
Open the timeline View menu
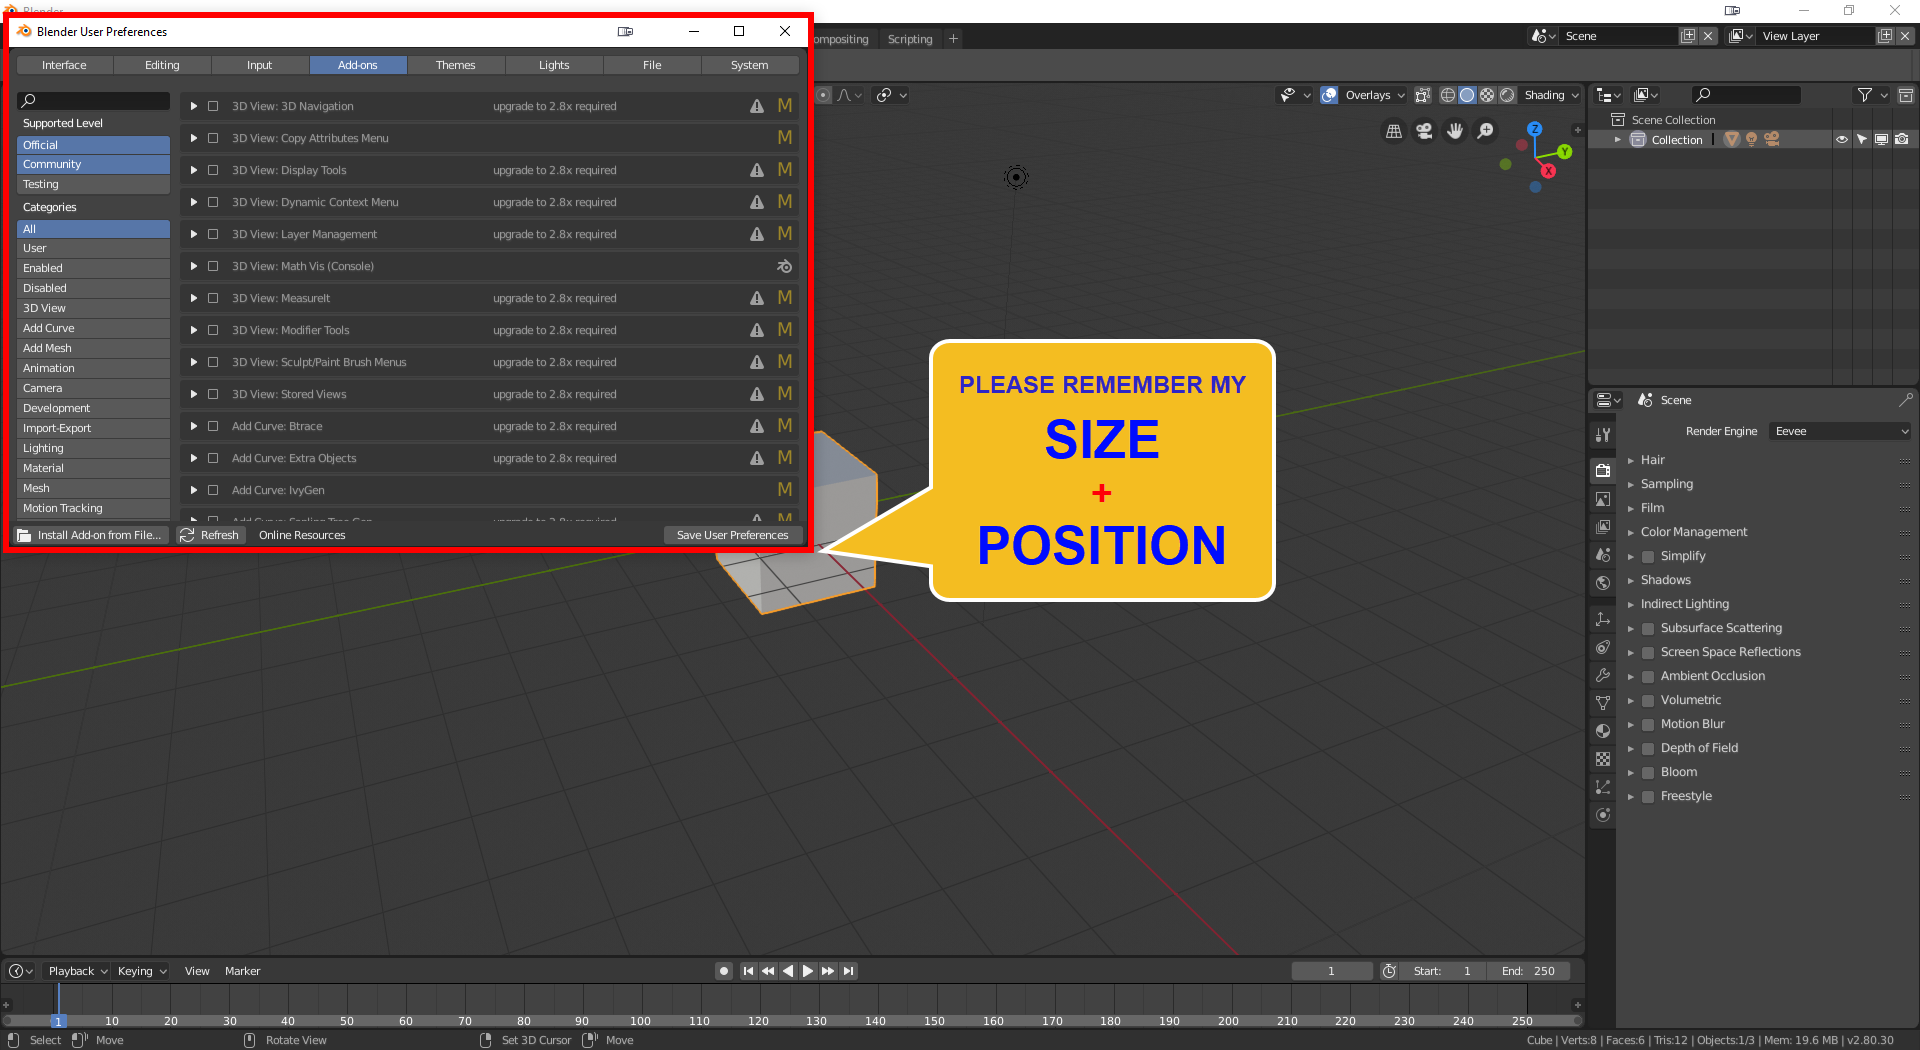click(x=197, y=971)
